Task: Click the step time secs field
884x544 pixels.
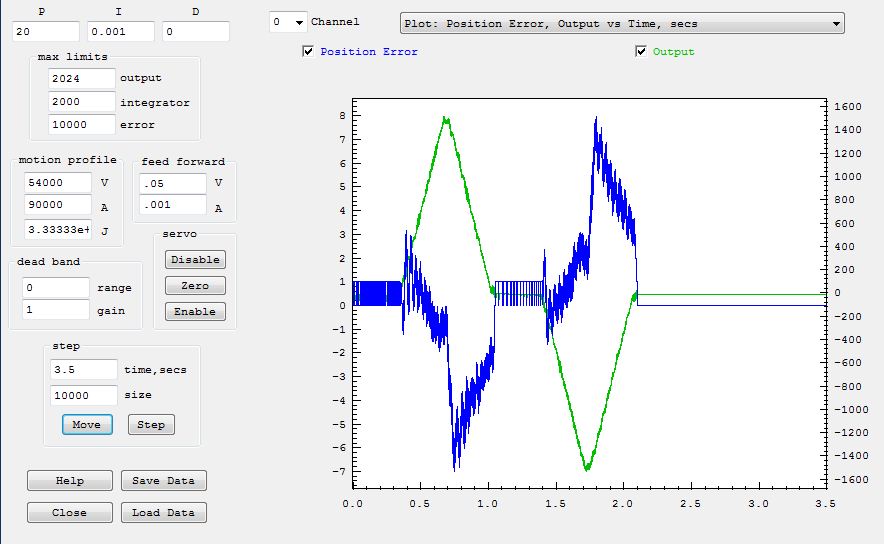Action: pos(82,369)
